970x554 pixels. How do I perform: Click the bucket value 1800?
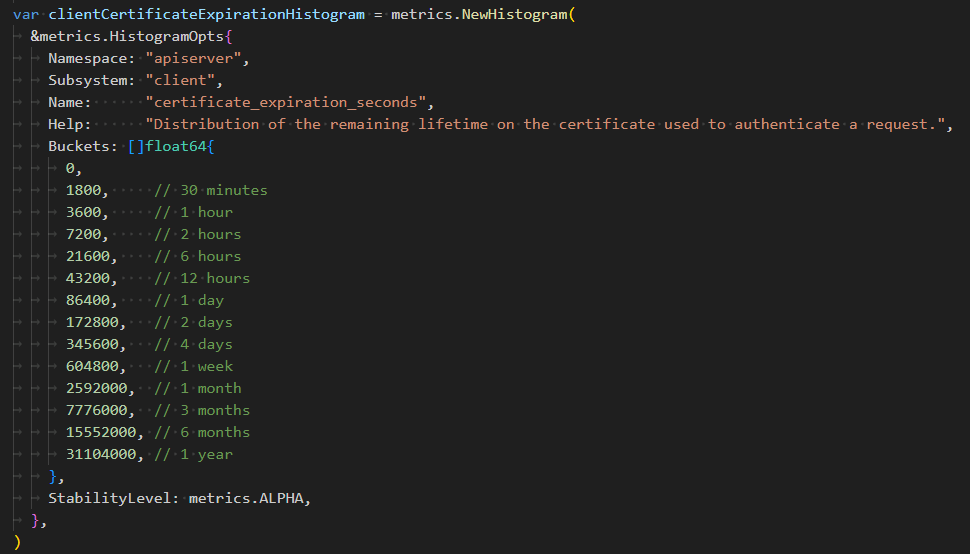click(x=83, y=190)
